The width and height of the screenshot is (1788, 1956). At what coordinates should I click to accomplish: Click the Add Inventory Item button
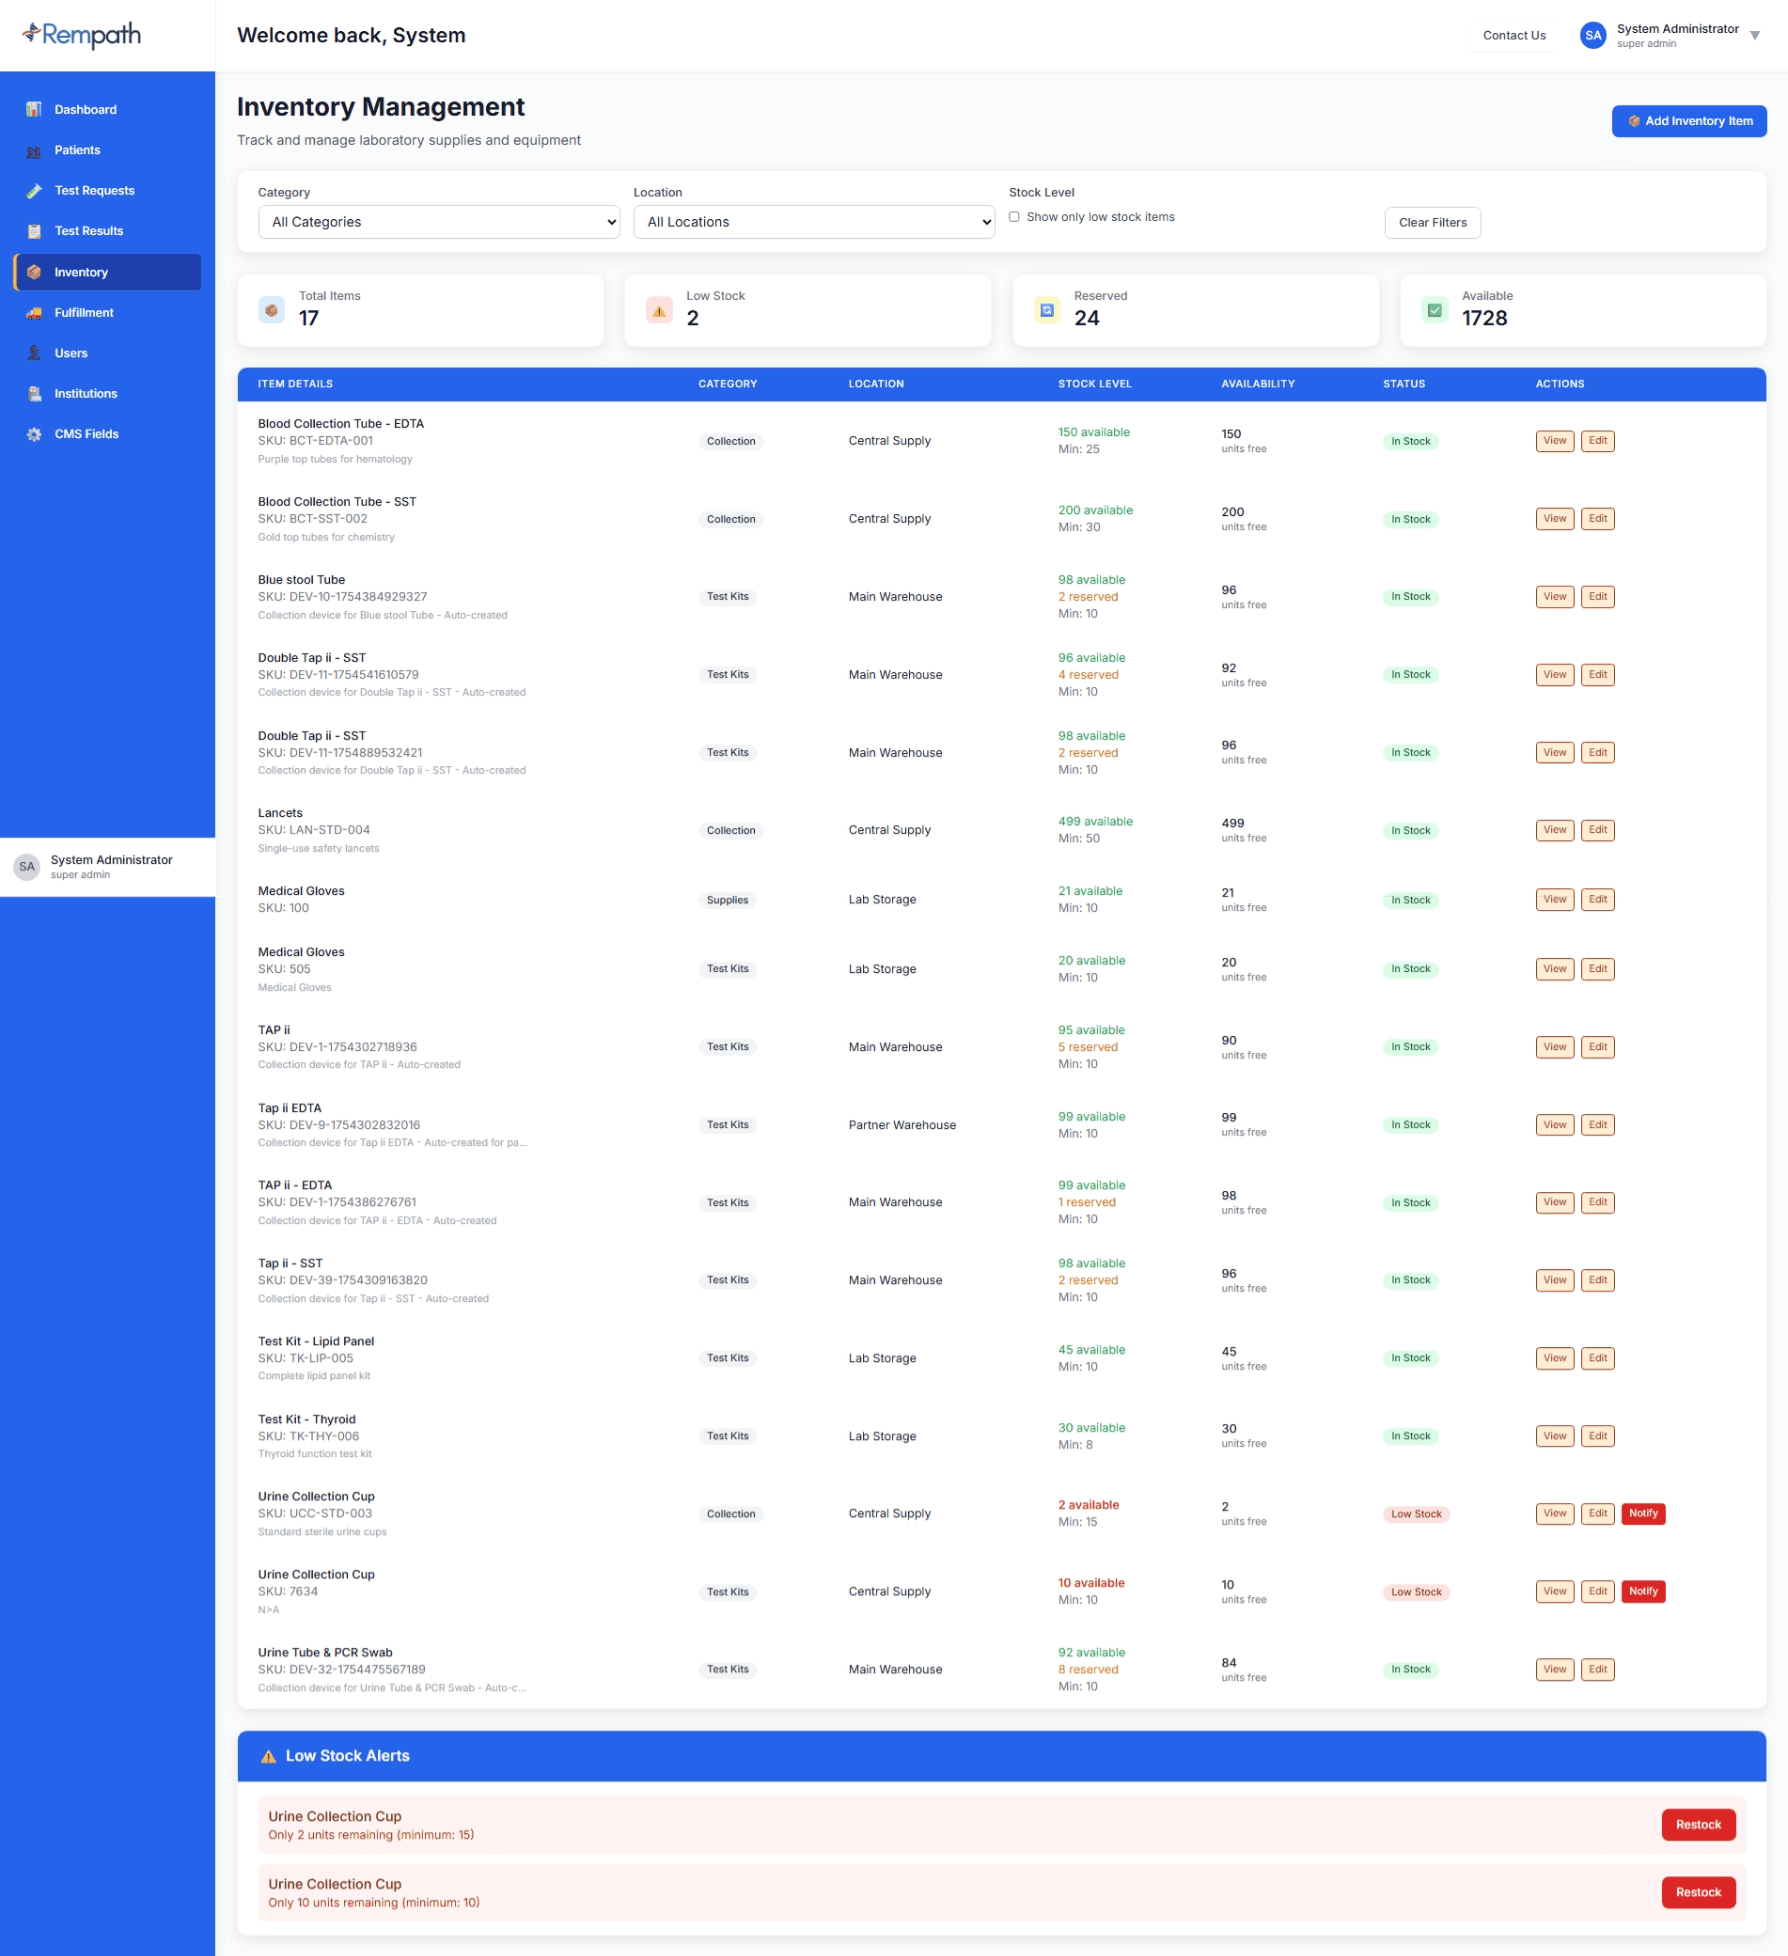click(x=1688, y=121)
